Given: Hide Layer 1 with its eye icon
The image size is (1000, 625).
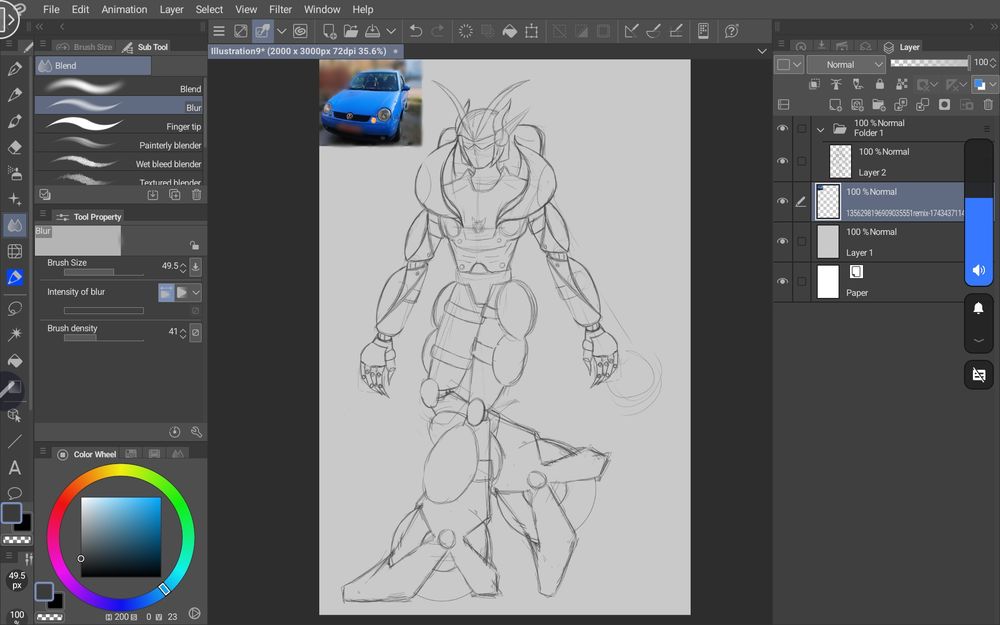Looking at the screenshot, I should tap(783, 241).
